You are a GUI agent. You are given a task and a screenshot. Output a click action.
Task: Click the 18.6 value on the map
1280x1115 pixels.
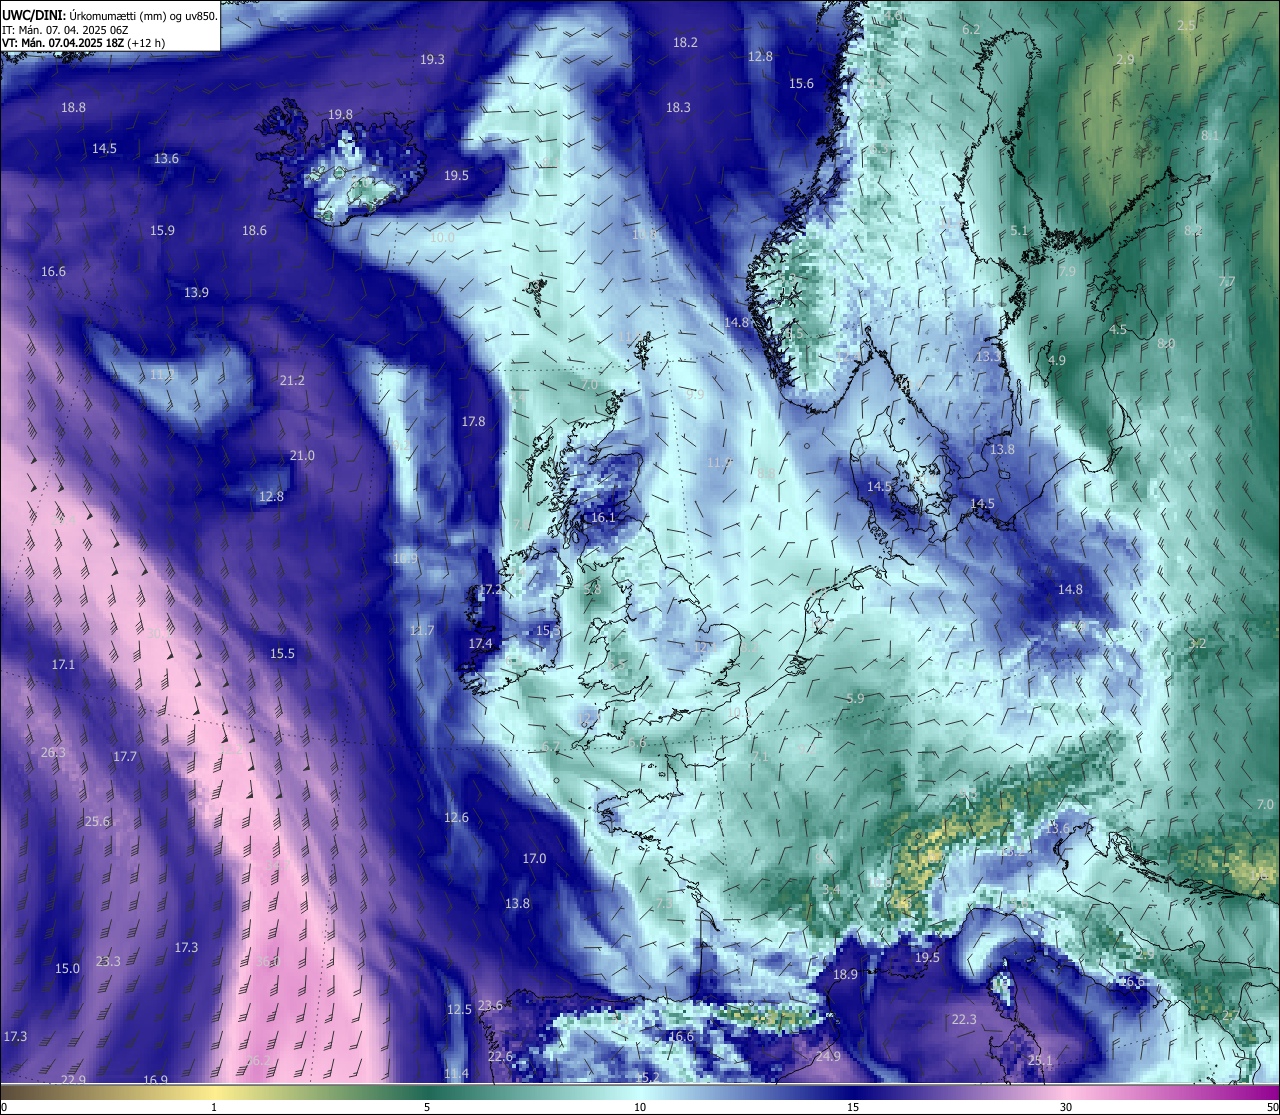[x=254, y=231]
